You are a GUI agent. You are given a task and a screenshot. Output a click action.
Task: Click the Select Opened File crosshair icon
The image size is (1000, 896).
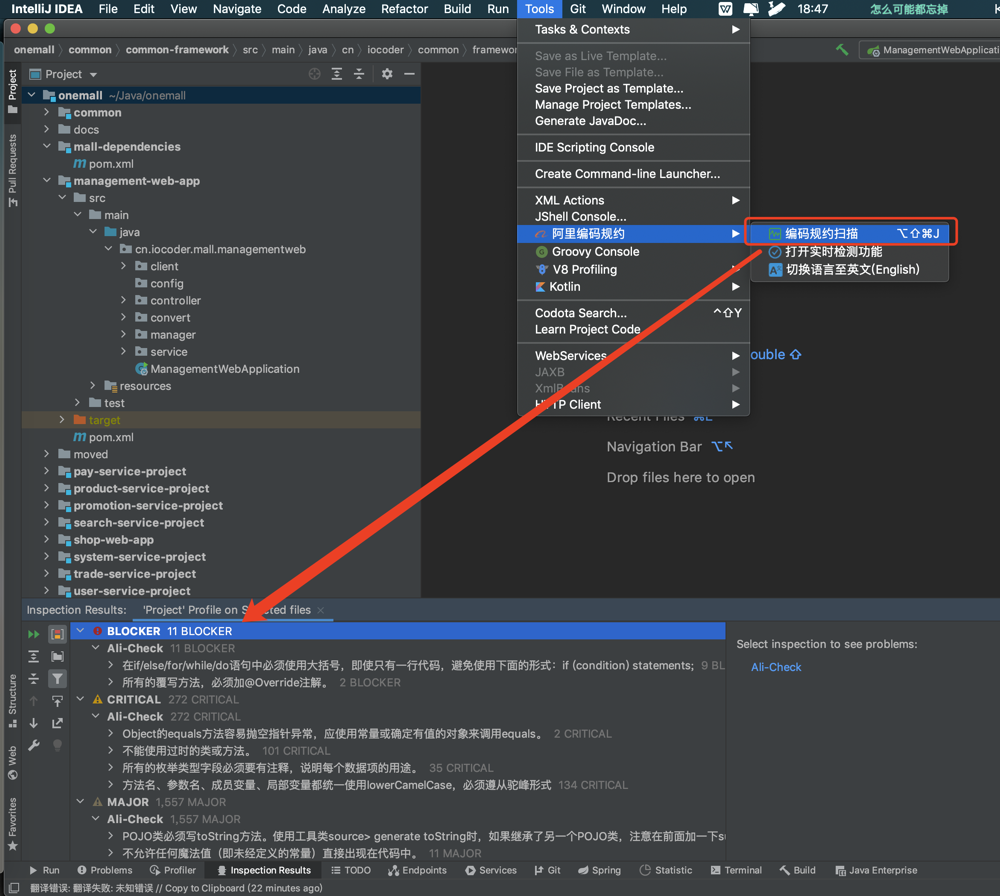point(314,74)
